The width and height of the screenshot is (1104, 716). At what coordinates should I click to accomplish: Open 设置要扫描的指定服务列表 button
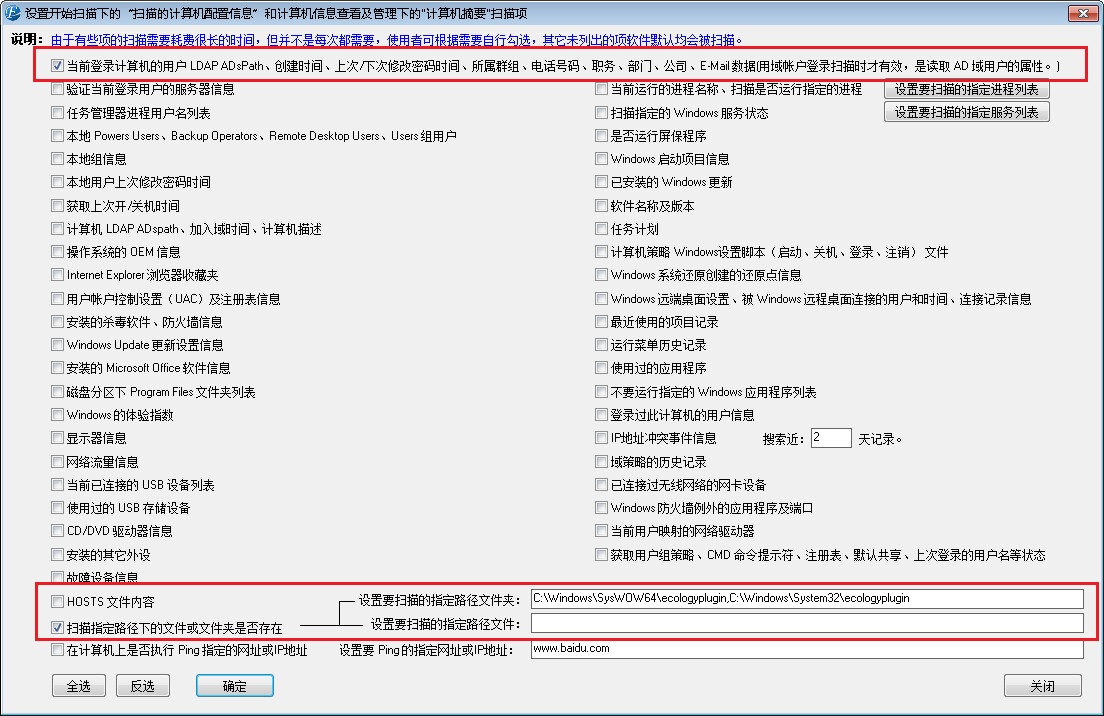(967, 112)
